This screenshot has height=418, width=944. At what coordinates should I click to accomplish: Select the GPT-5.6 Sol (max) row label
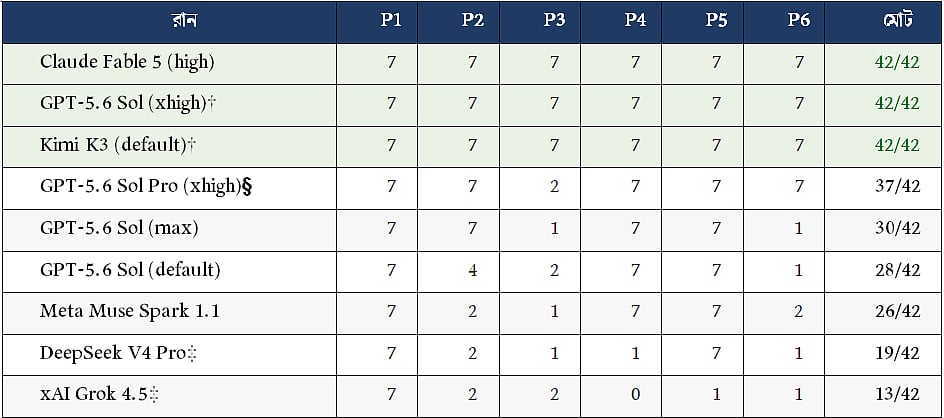[x=119, y=228]
